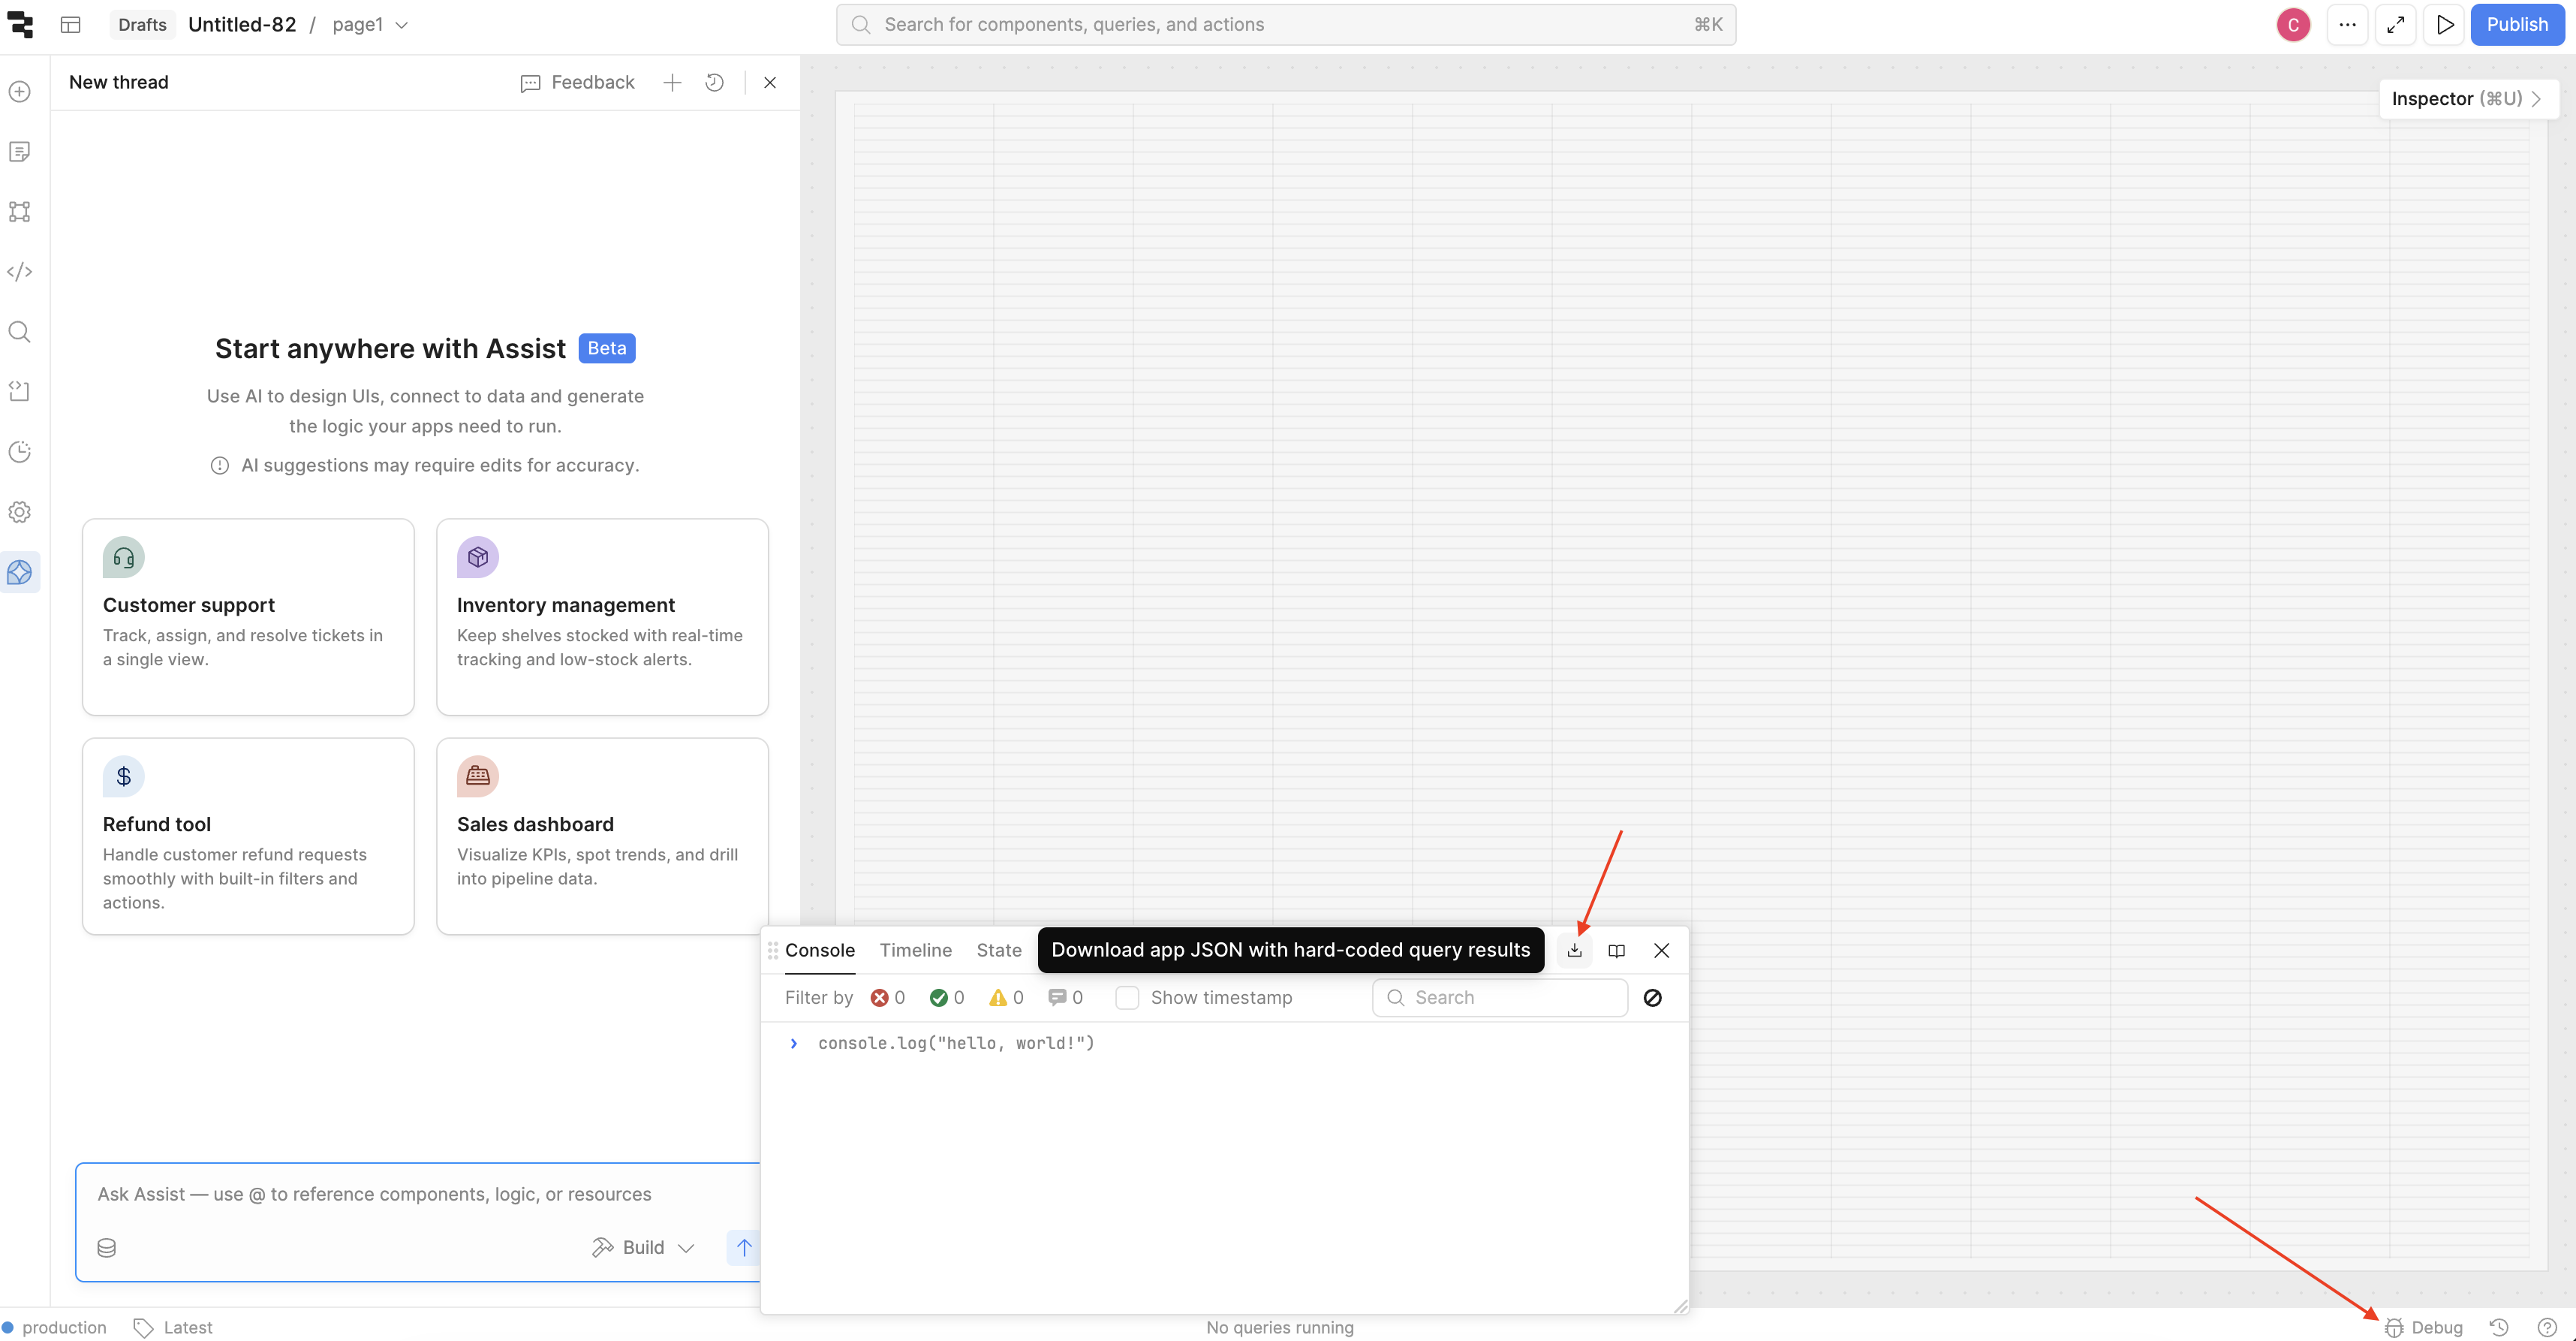The height and width of the screenshot is (1341, 2576).
Task: Open the sidebar icon below Search
Action: [20, 392]
